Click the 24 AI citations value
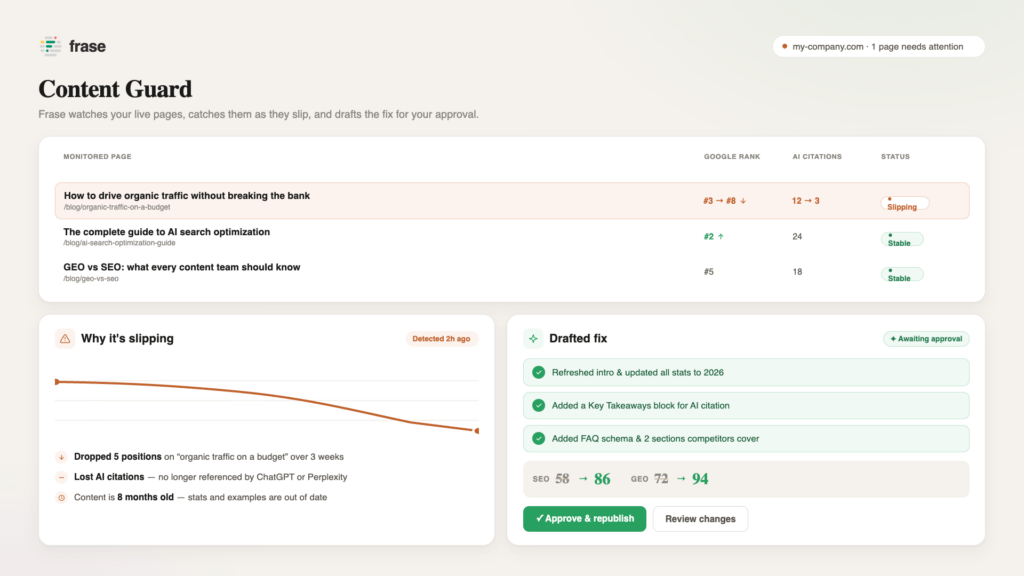Viewport: 1024px width, 576px height. point(797,236)
